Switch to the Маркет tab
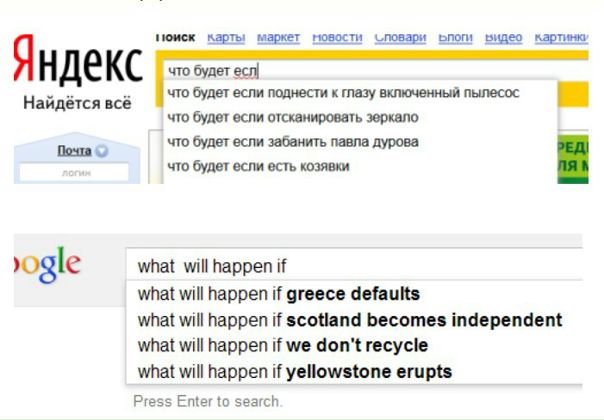 point(278,37)
